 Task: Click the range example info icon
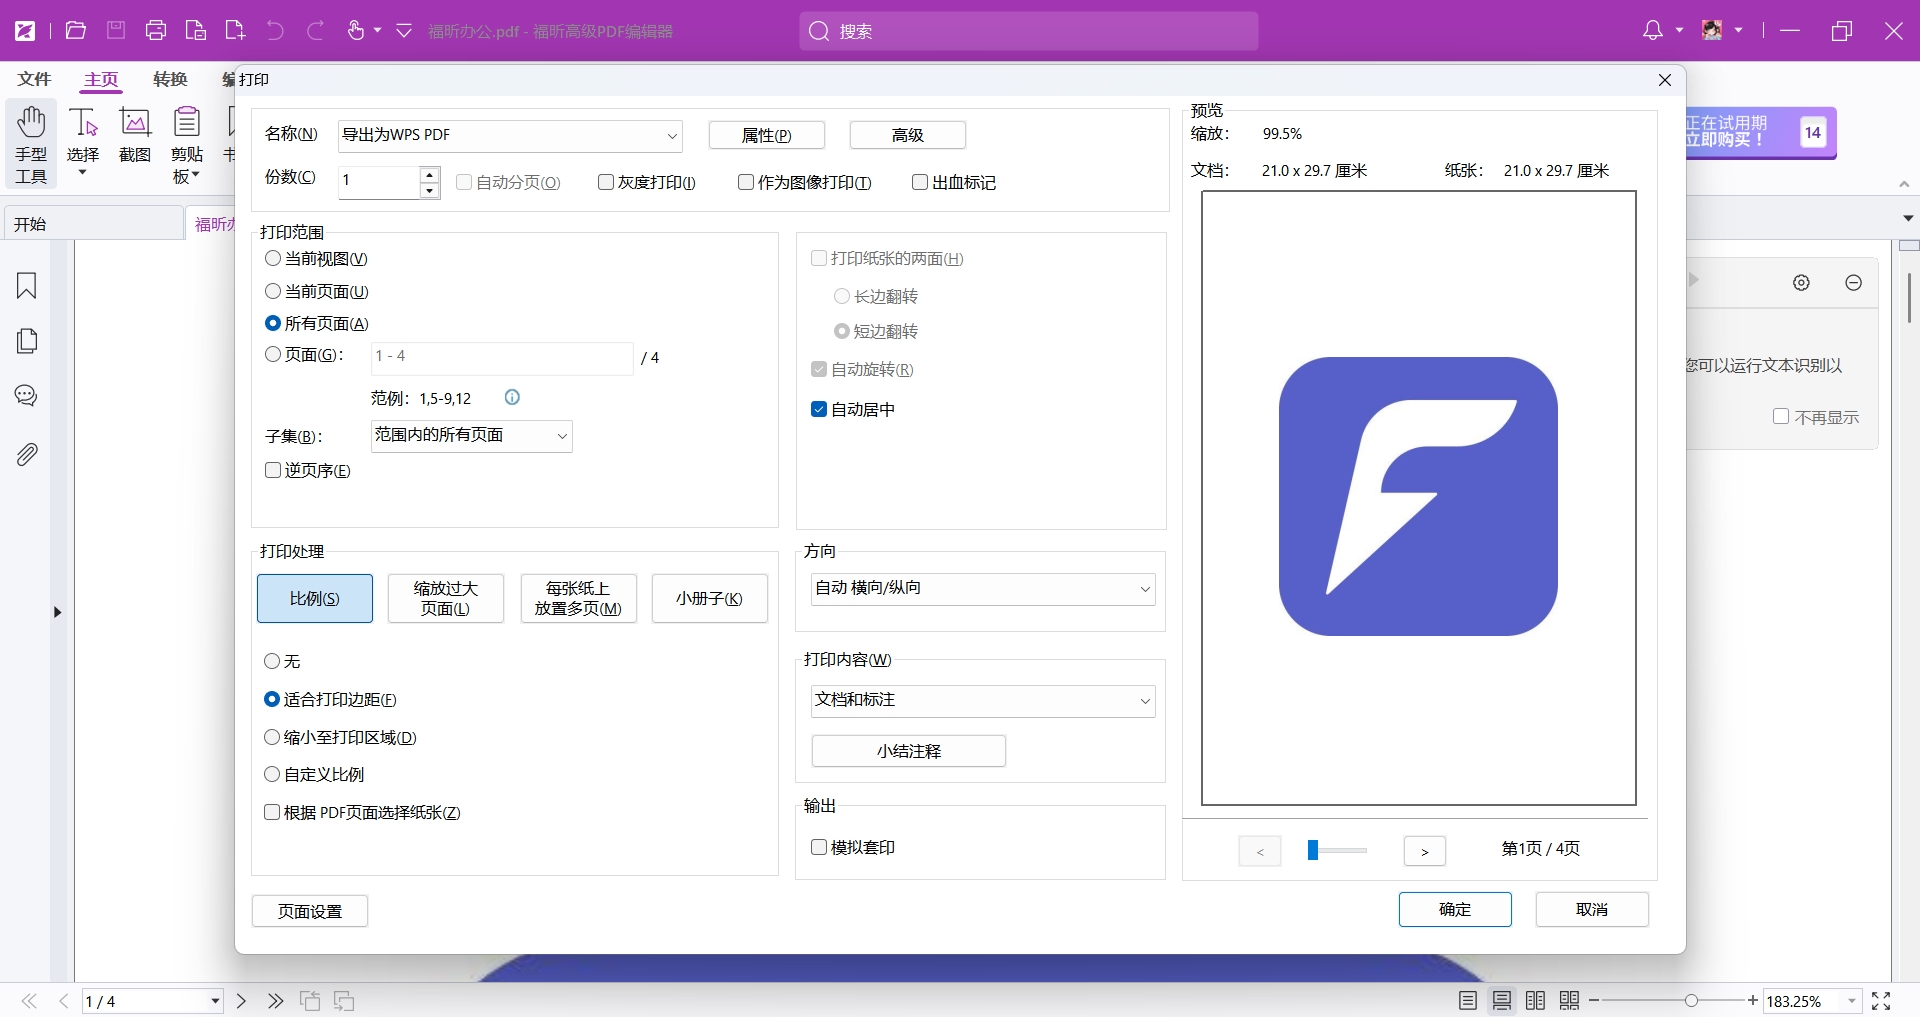pos(512,397)
